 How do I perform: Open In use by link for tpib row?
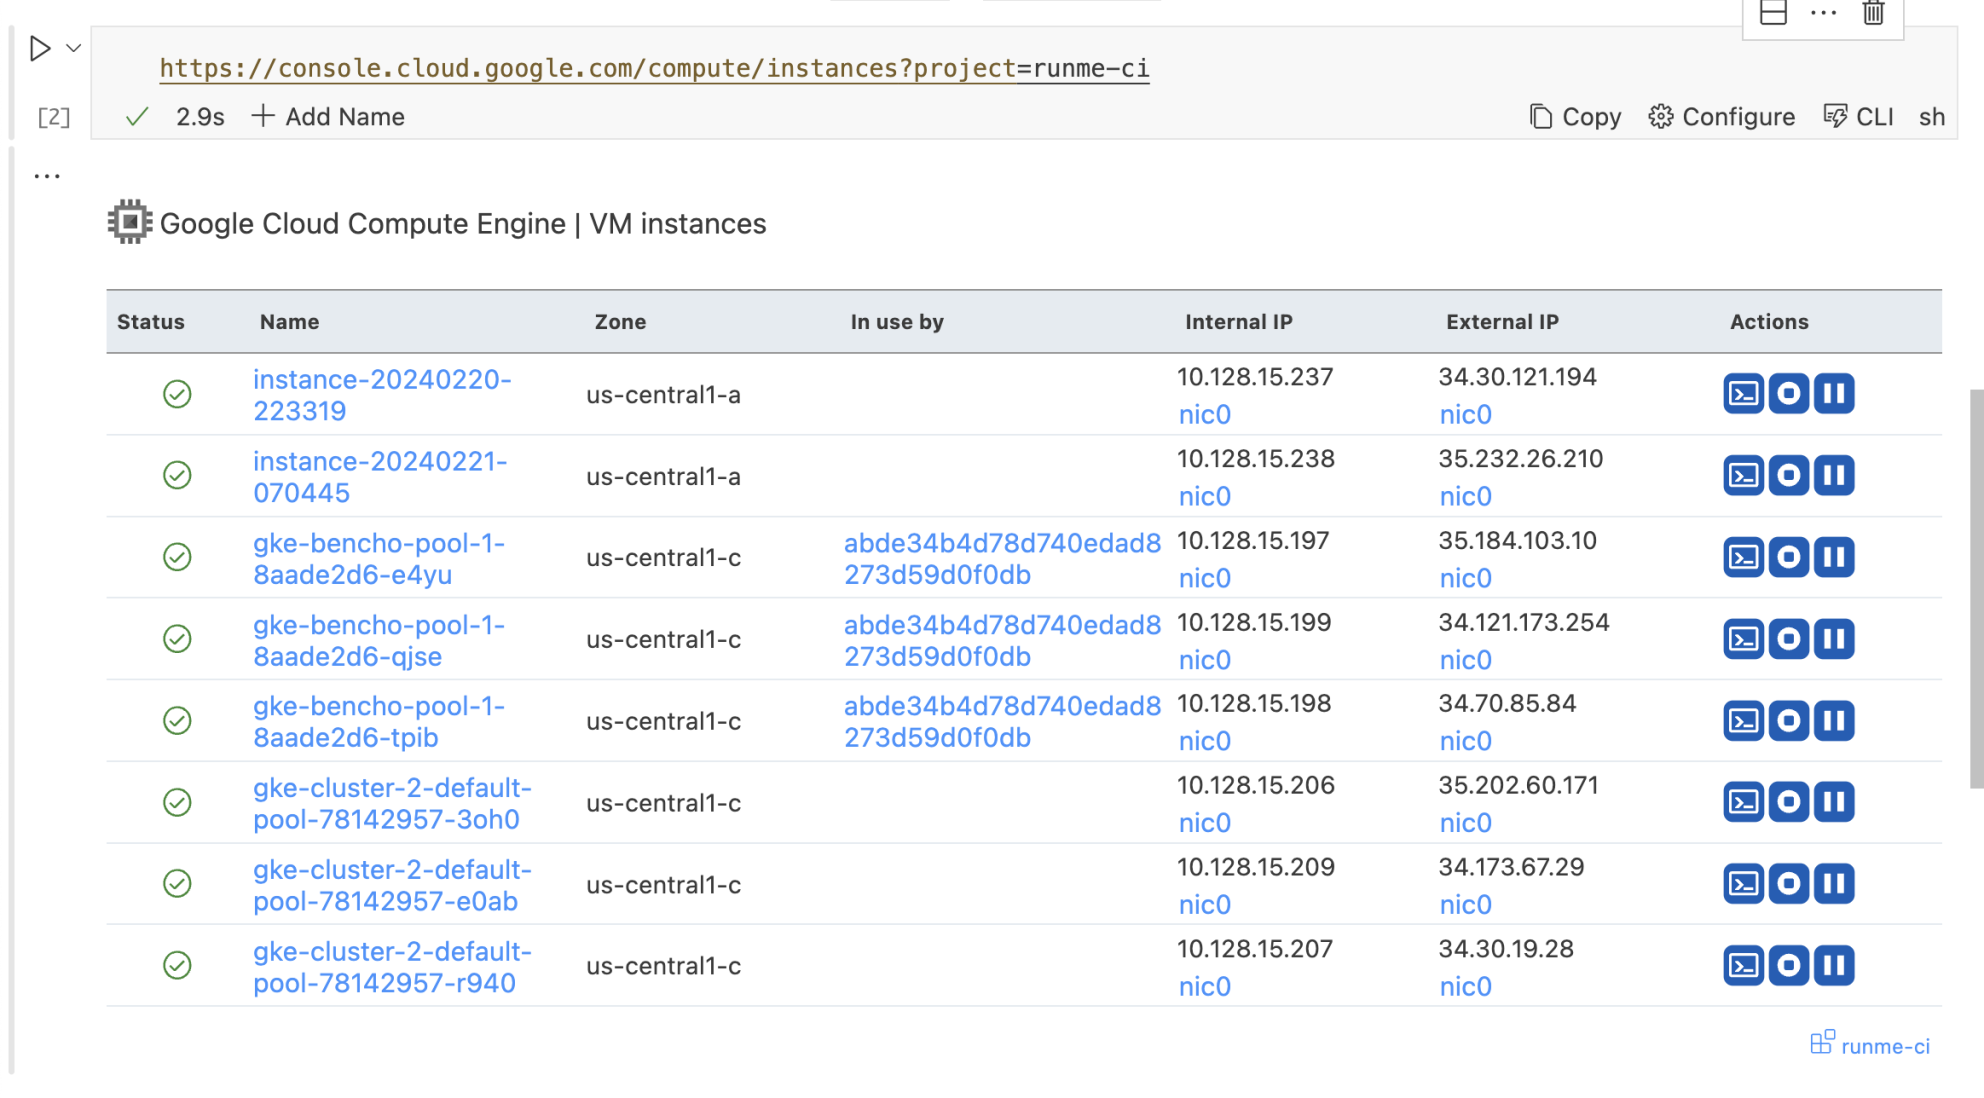click(1002, 722)
